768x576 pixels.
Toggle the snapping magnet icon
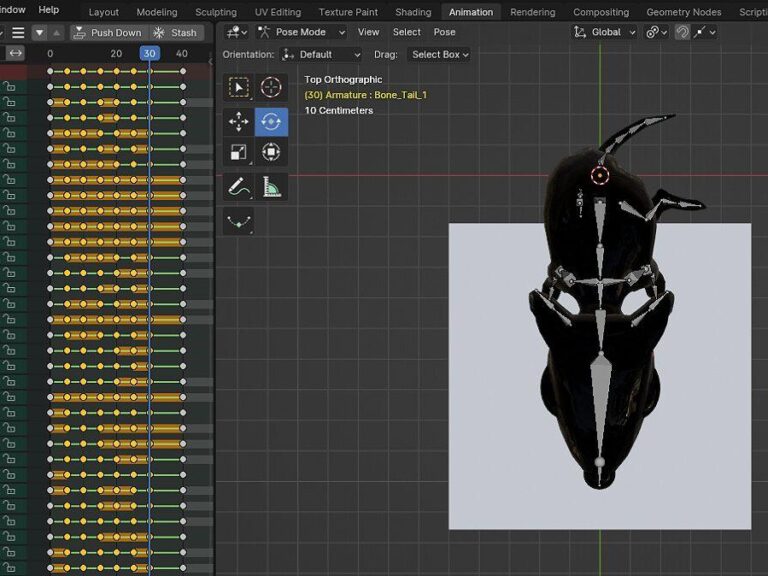pos(682,32)
